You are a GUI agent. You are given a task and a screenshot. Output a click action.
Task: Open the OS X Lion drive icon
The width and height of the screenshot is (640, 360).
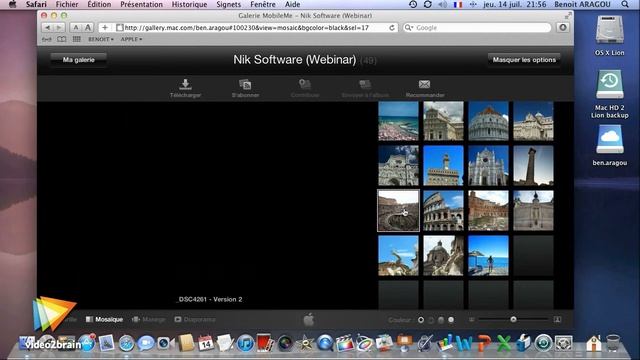[609, 29]
